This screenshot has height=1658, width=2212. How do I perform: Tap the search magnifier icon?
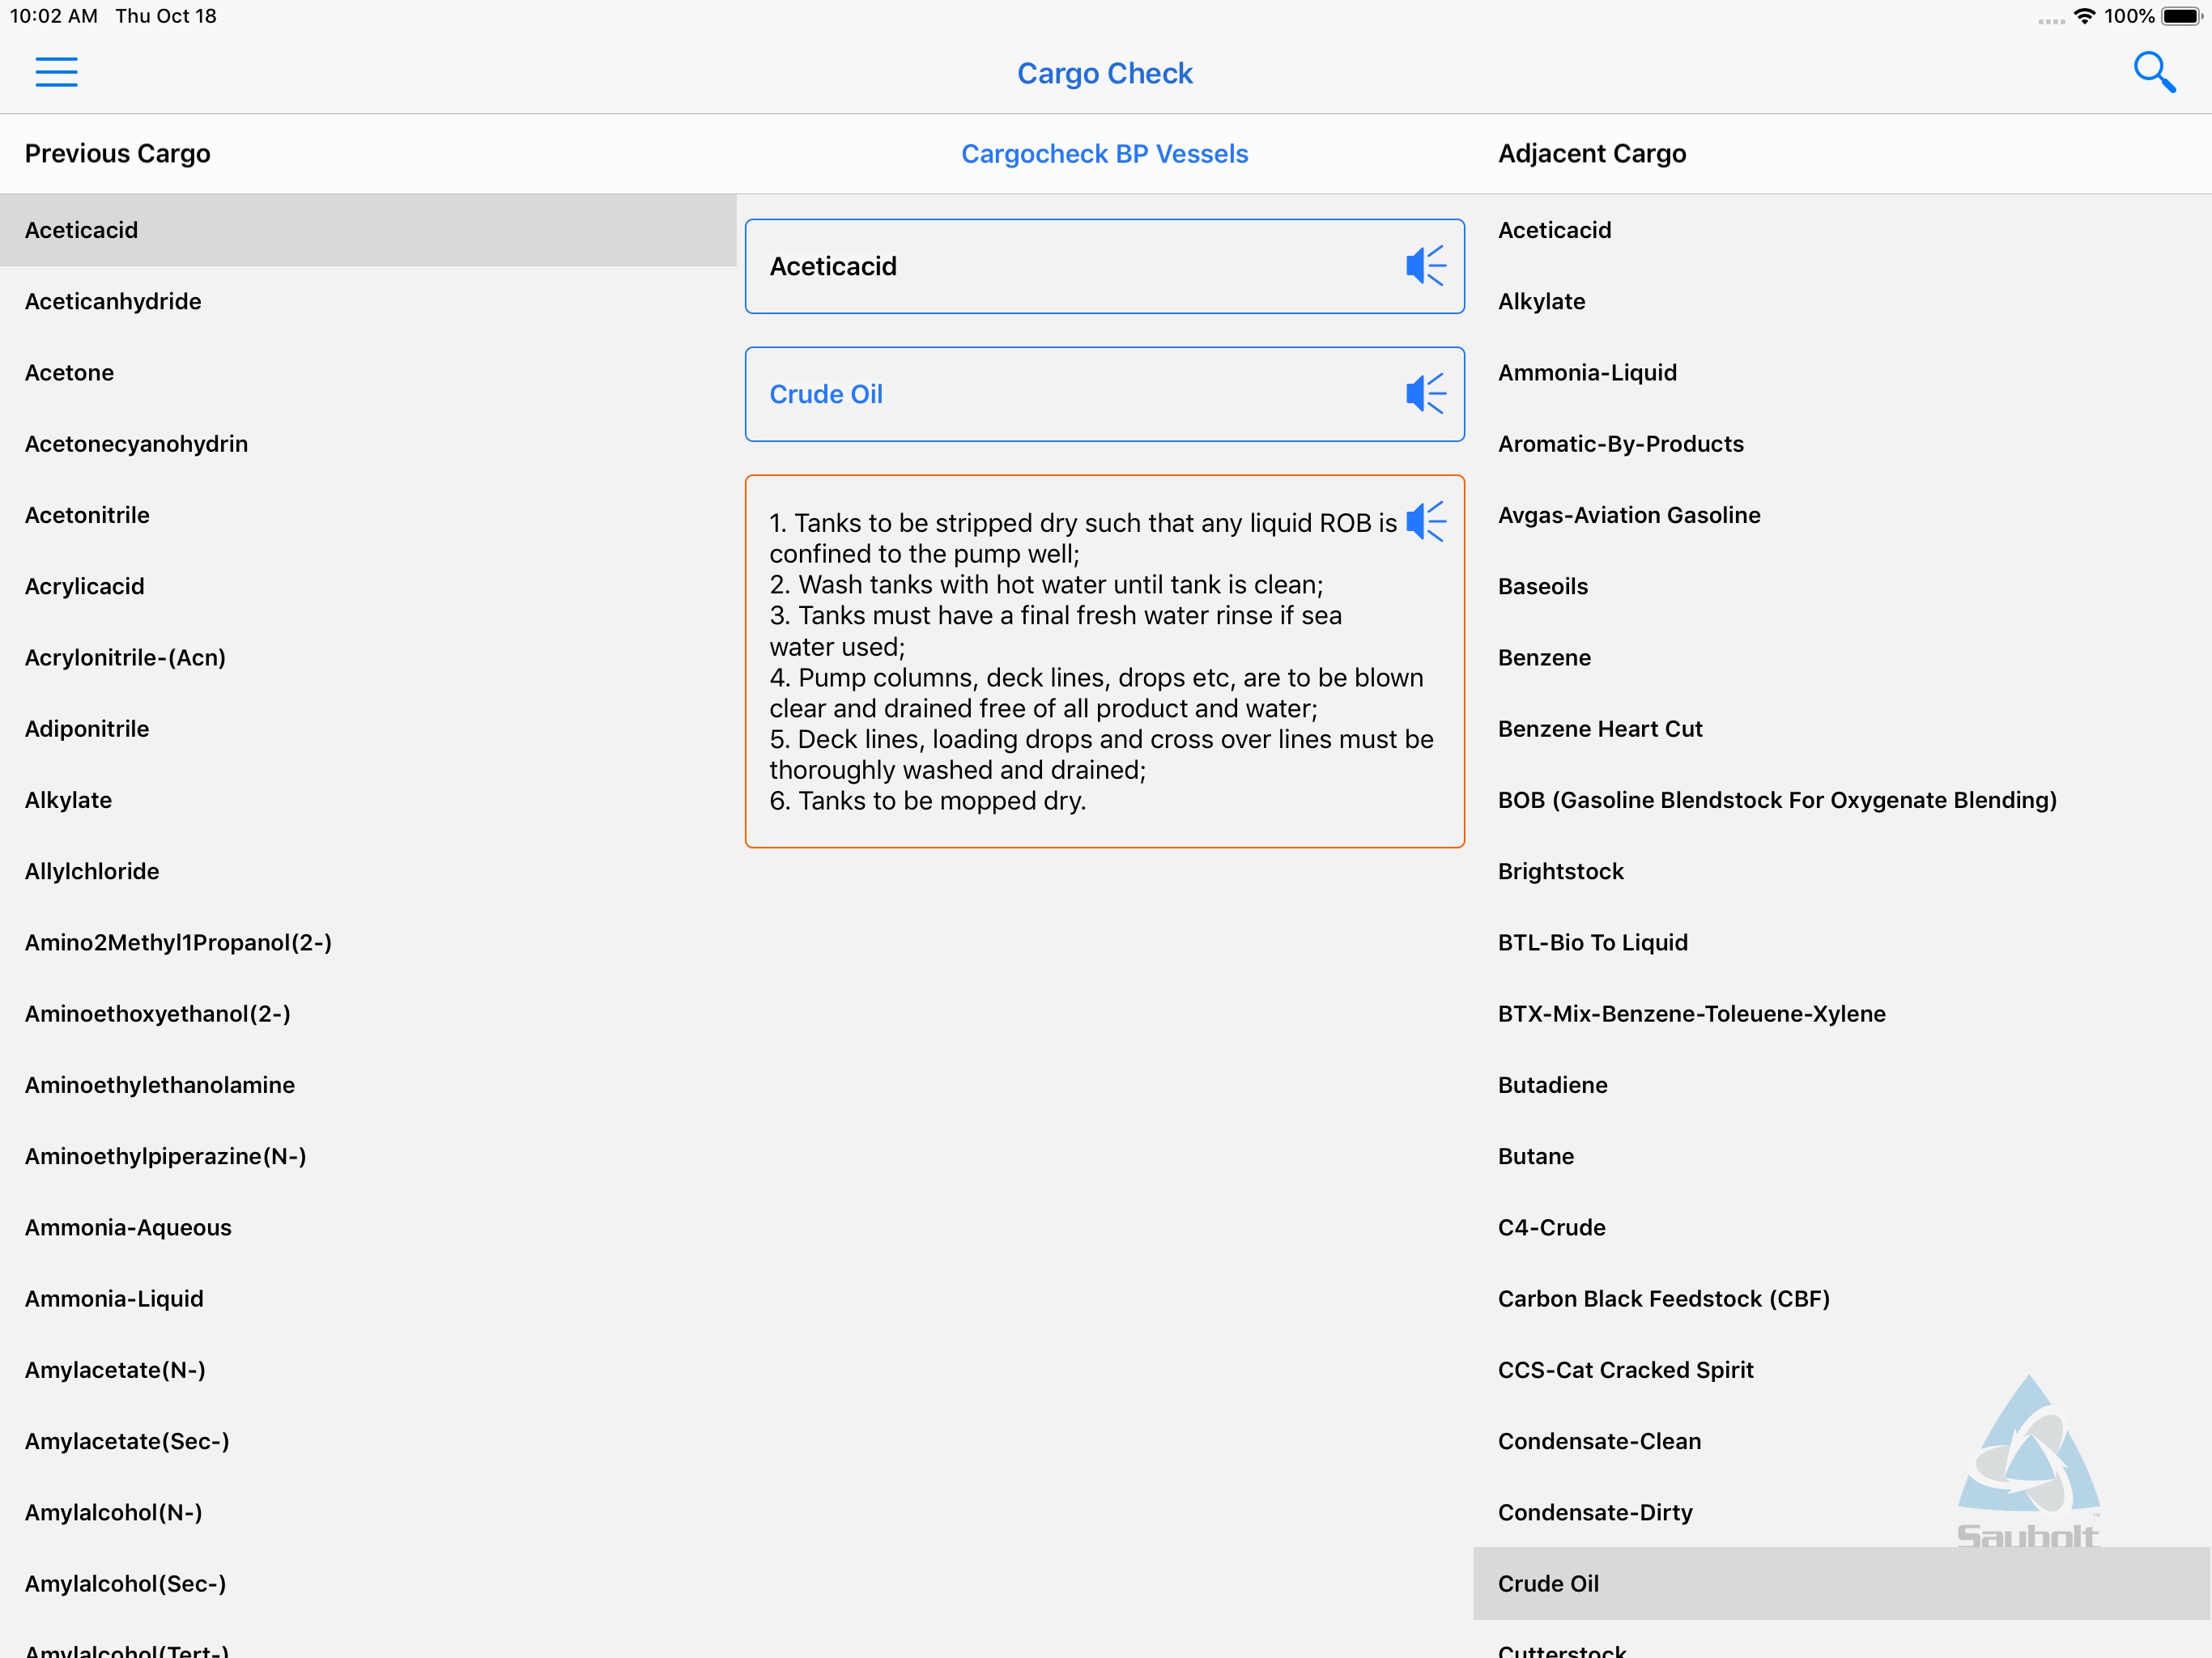[x=2154, y=72]
